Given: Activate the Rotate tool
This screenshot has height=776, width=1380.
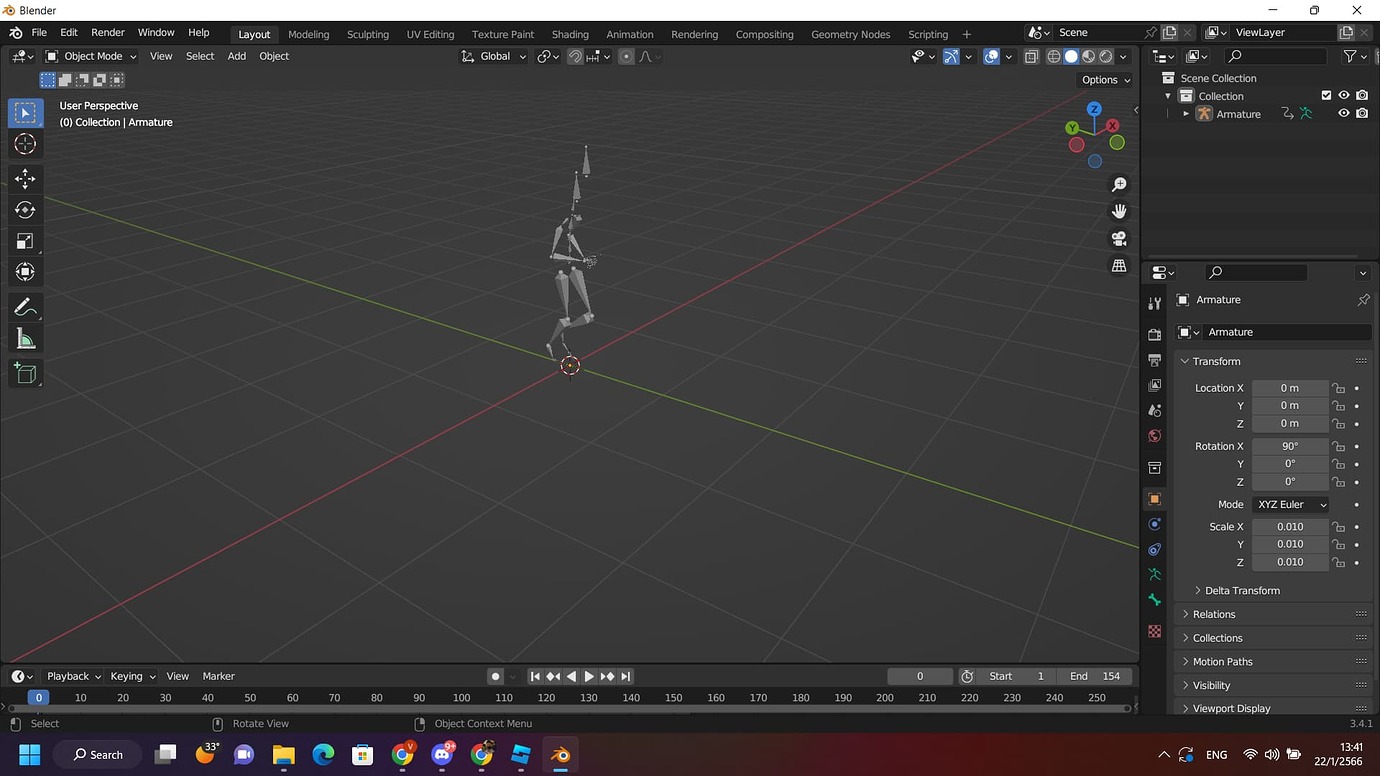Looking at the screenshot, I should [25, 210].
